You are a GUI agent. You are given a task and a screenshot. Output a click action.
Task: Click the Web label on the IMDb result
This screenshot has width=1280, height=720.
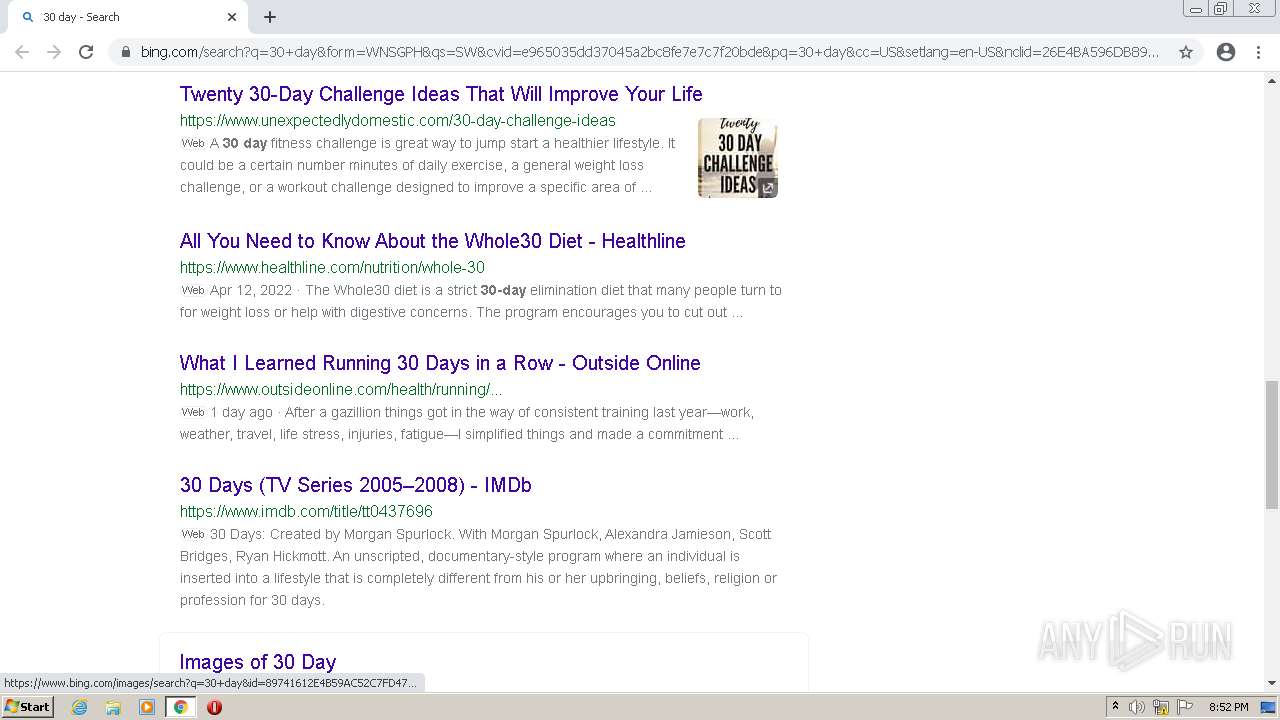[x=193, y=534]
